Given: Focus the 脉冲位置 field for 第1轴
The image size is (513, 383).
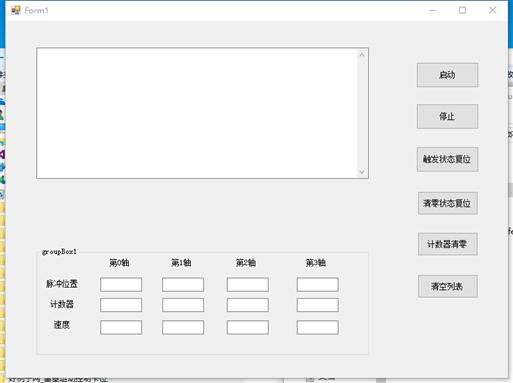Looking at the screenshot, I should pos(183,285).
